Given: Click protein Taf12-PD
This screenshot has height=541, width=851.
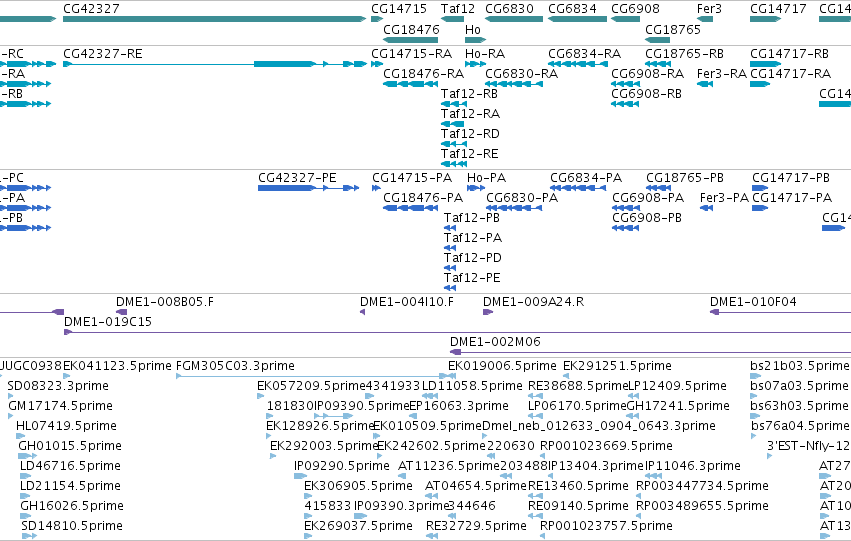Looking at the screenshot, I should point(473,258).
